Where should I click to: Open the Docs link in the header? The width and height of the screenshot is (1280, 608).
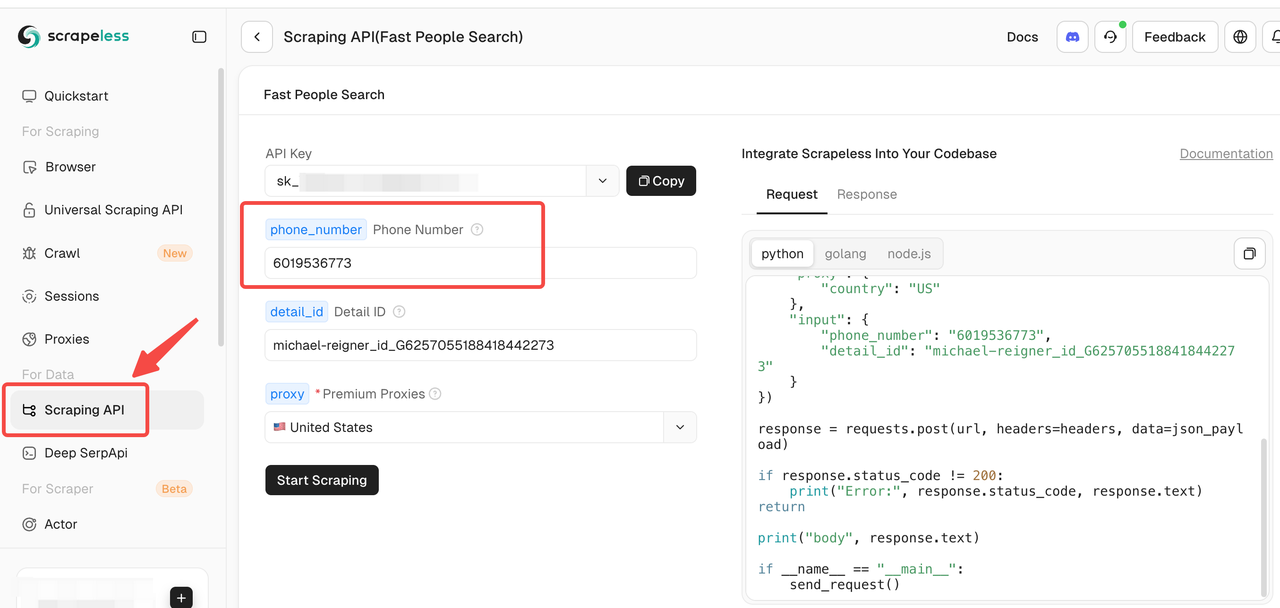pos(1022,37)
